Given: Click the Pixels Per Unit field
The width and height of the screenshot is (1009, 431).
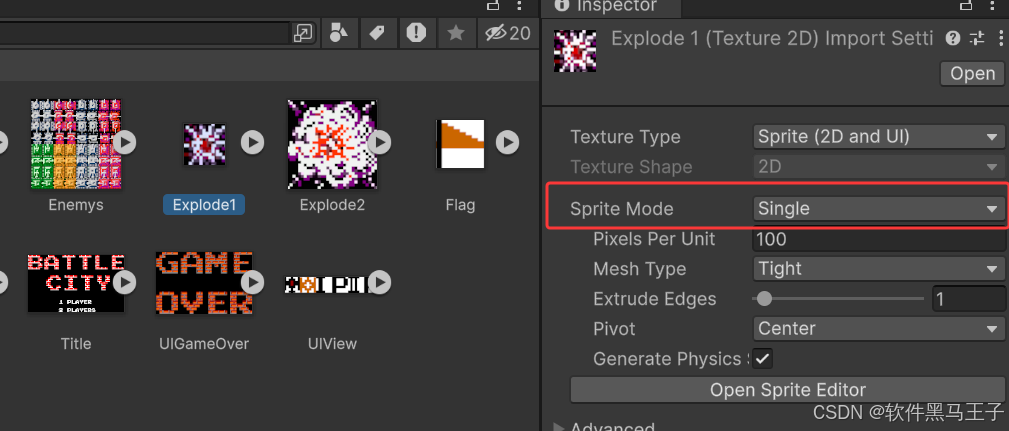Looking at the screenshot, I should coord(878,239).
